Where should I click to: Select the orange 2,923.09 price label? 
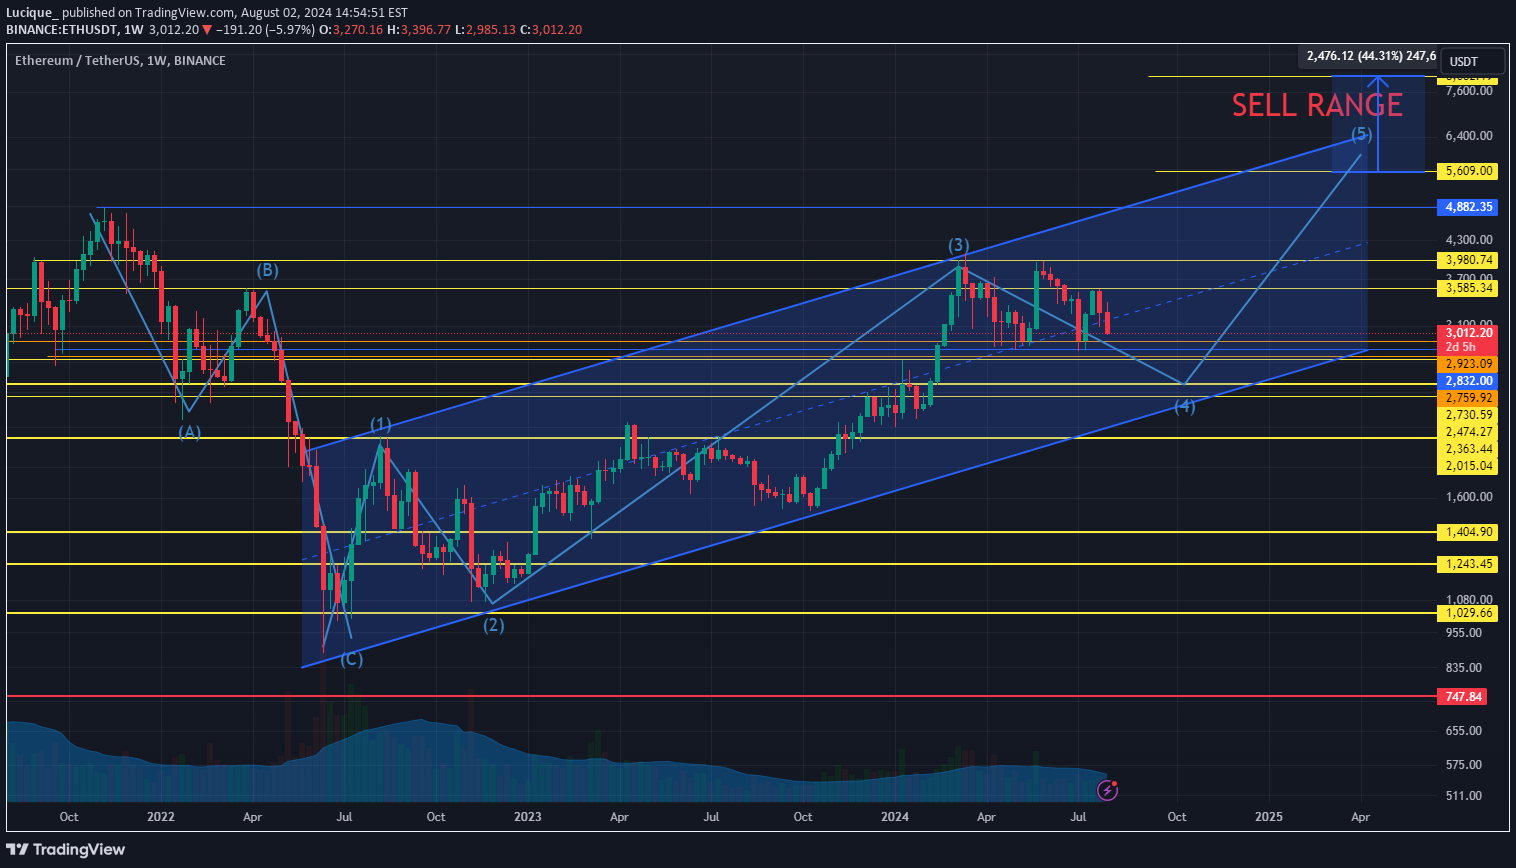pos(1468,364)
